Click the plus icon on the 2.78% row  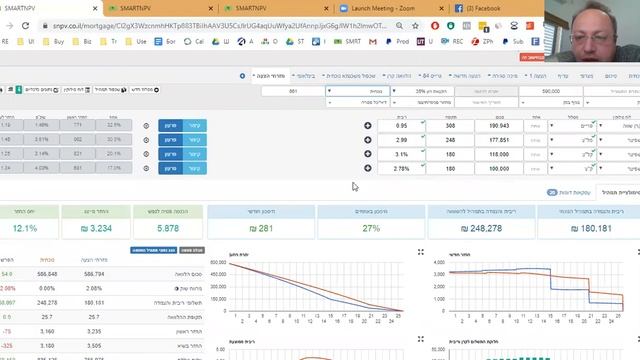click(368, 168)
